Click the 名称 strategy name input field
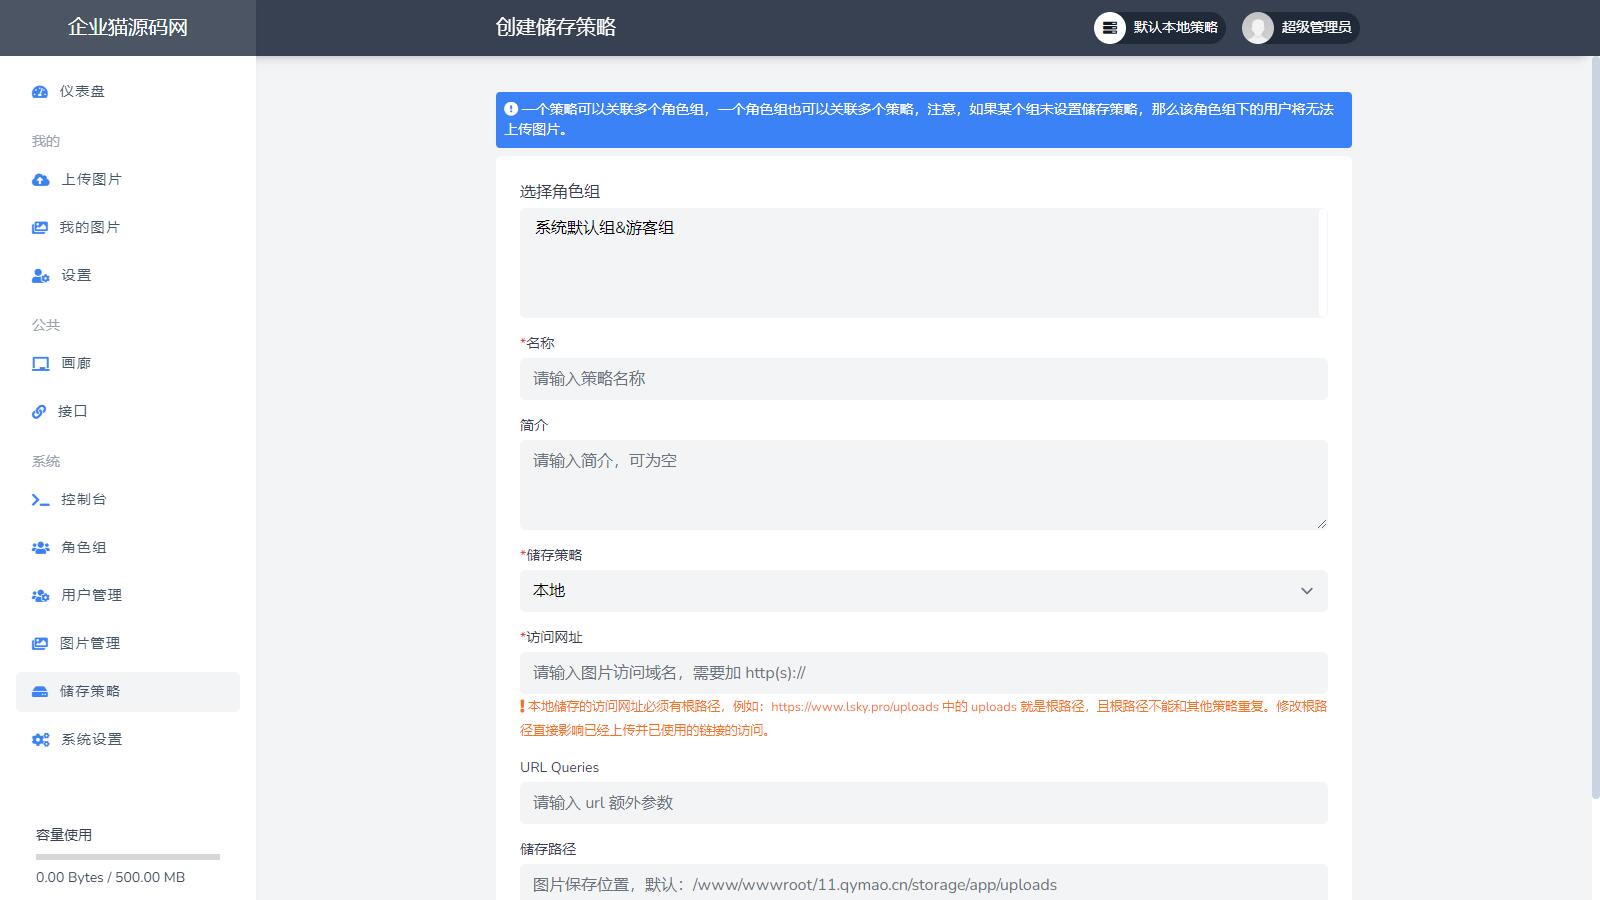Screen dimensions: 1600x900 (923, 379)
